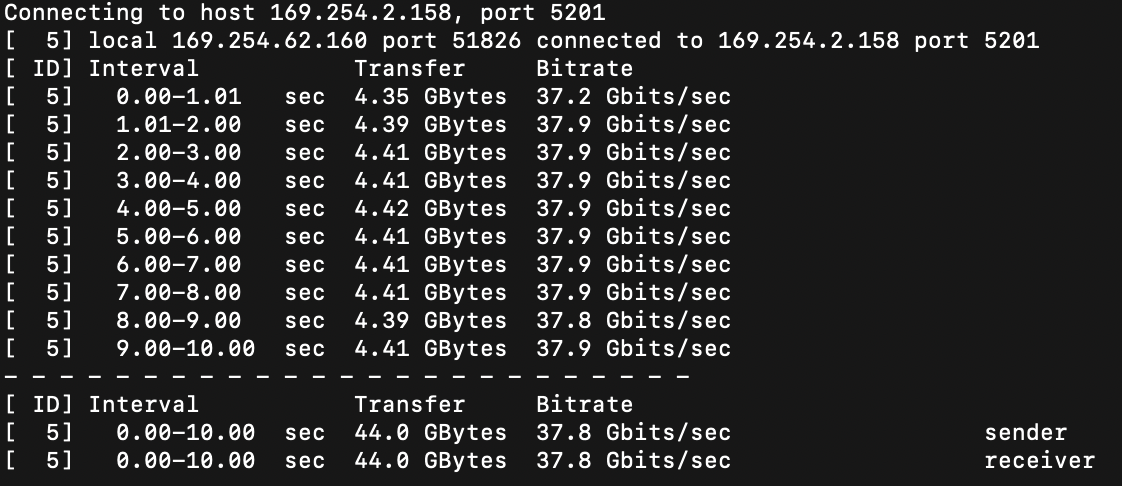Click the "sender" label

tap(1025, 433)
